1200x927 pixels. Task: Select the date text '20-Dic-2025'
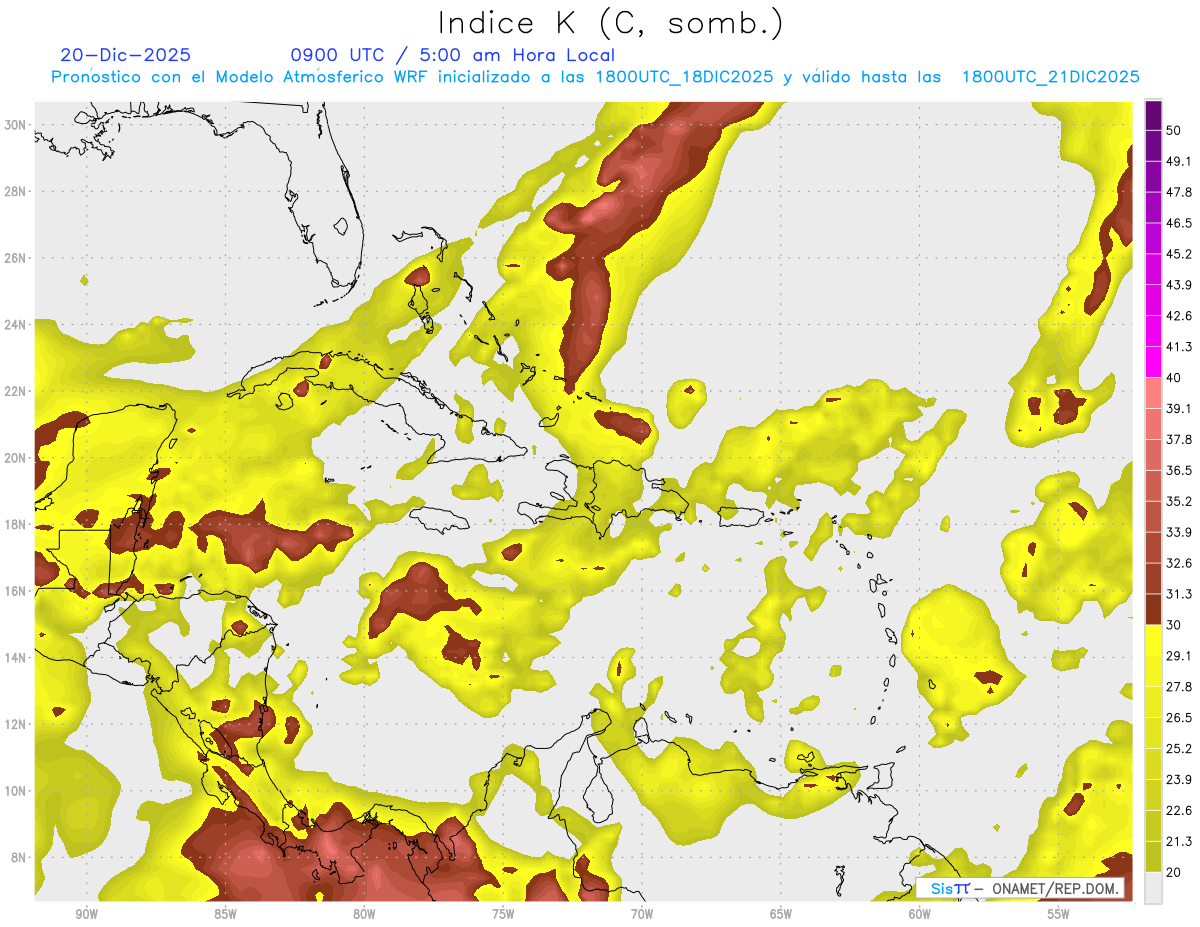point(125,55)
